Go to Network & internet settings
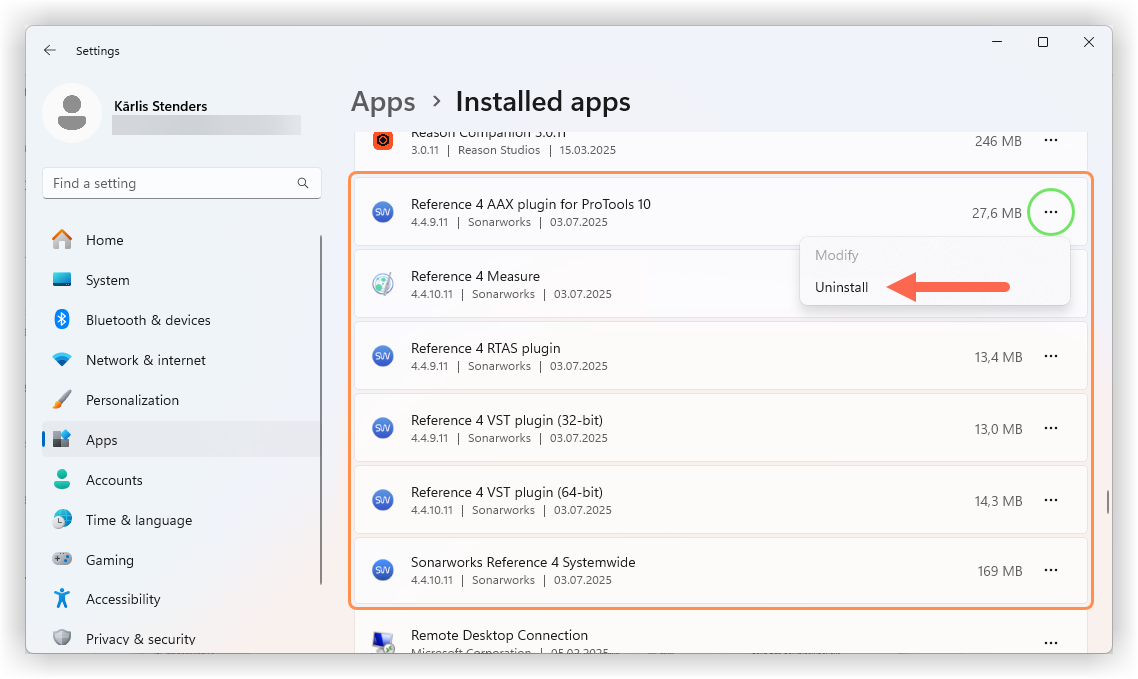The image size is (1138, 679). coord(146,360)
